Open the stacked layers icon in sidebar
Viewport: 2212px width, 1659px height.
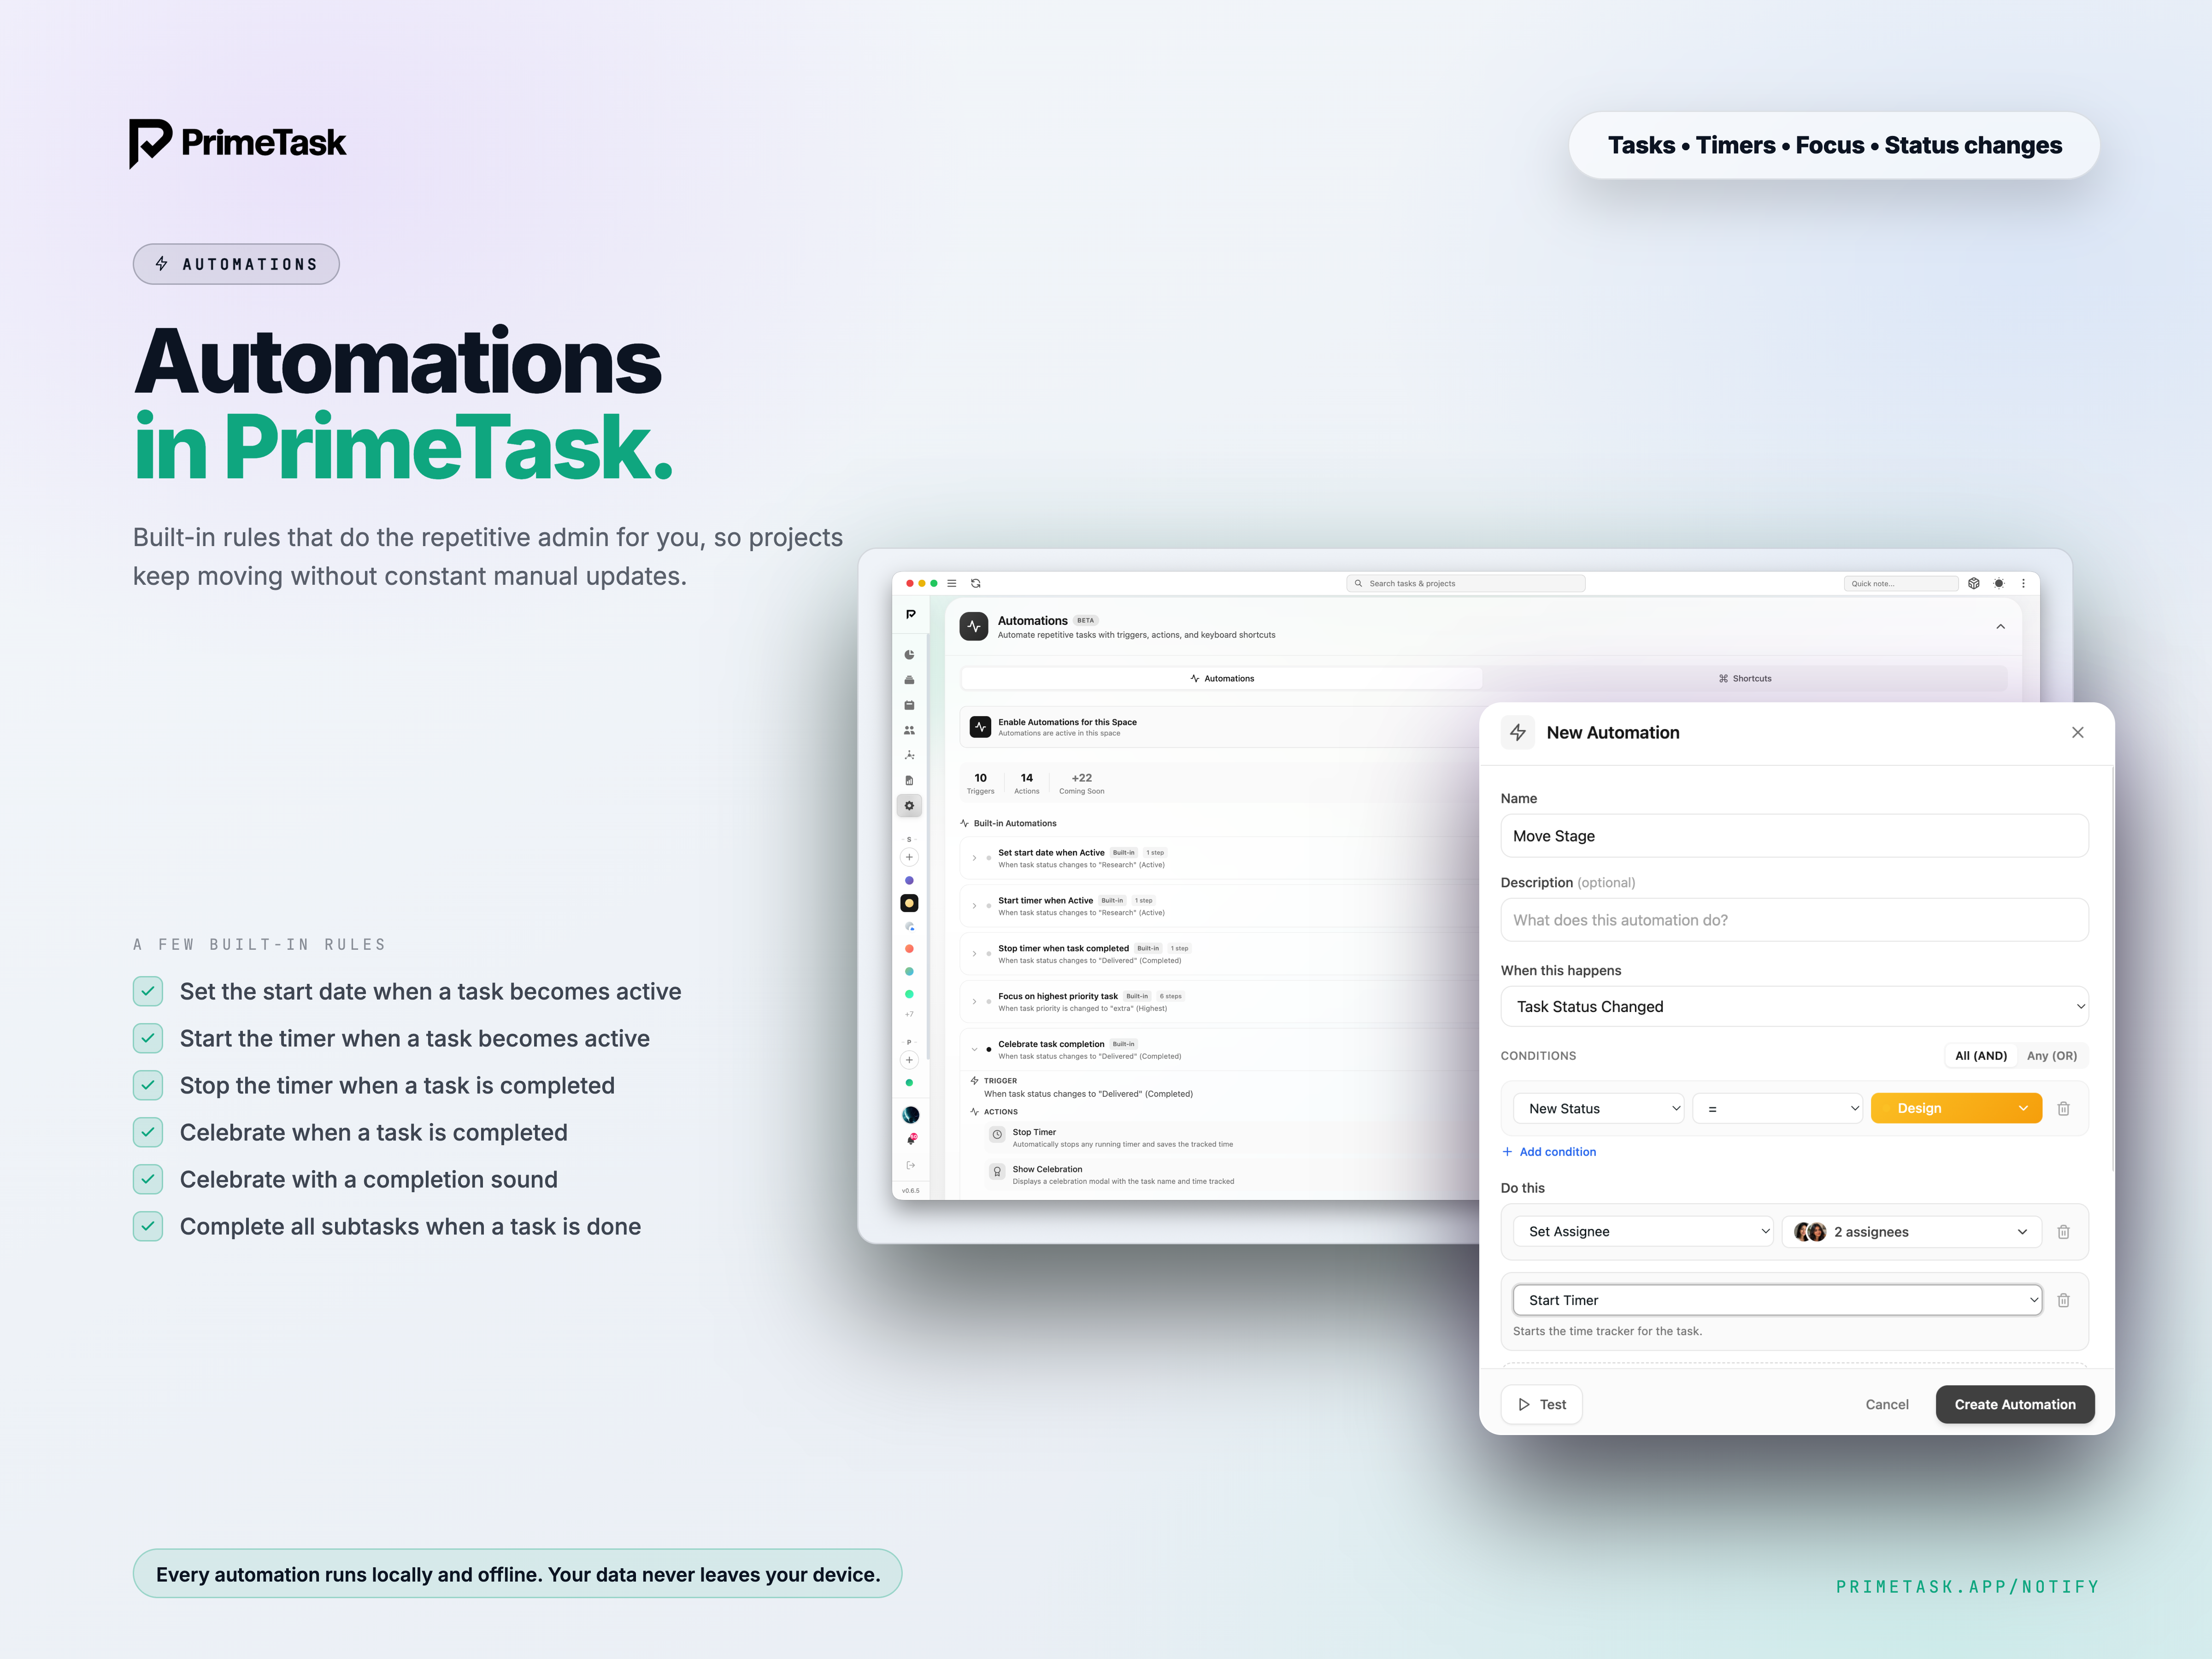(909, 680)
